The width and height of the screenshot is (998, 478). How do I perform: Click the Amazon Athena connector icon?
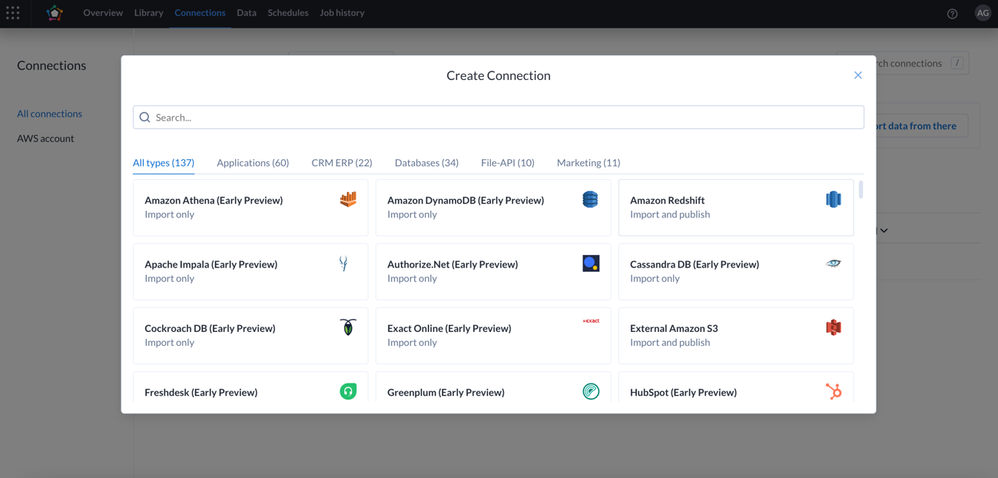click(348, 199)
